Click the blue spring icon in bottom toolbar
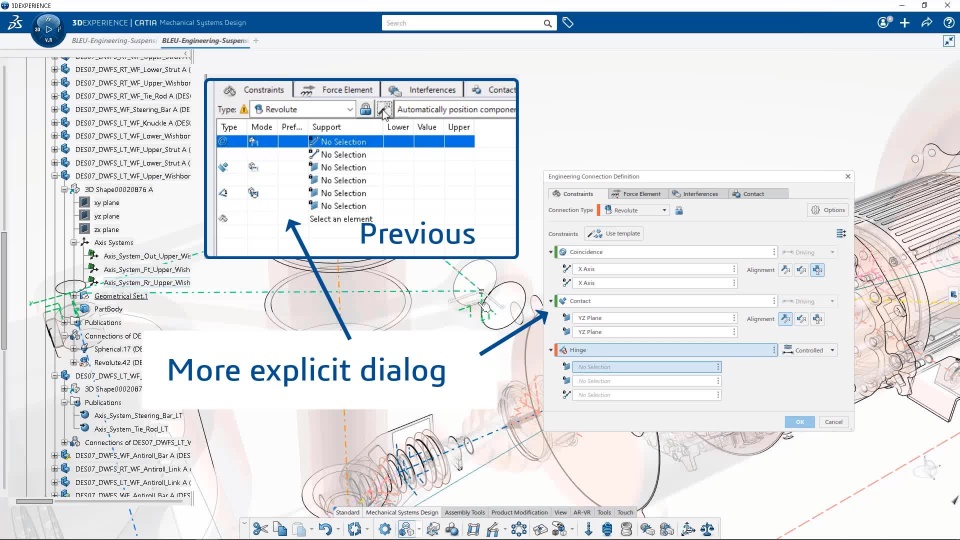 [x=607, y=529]
